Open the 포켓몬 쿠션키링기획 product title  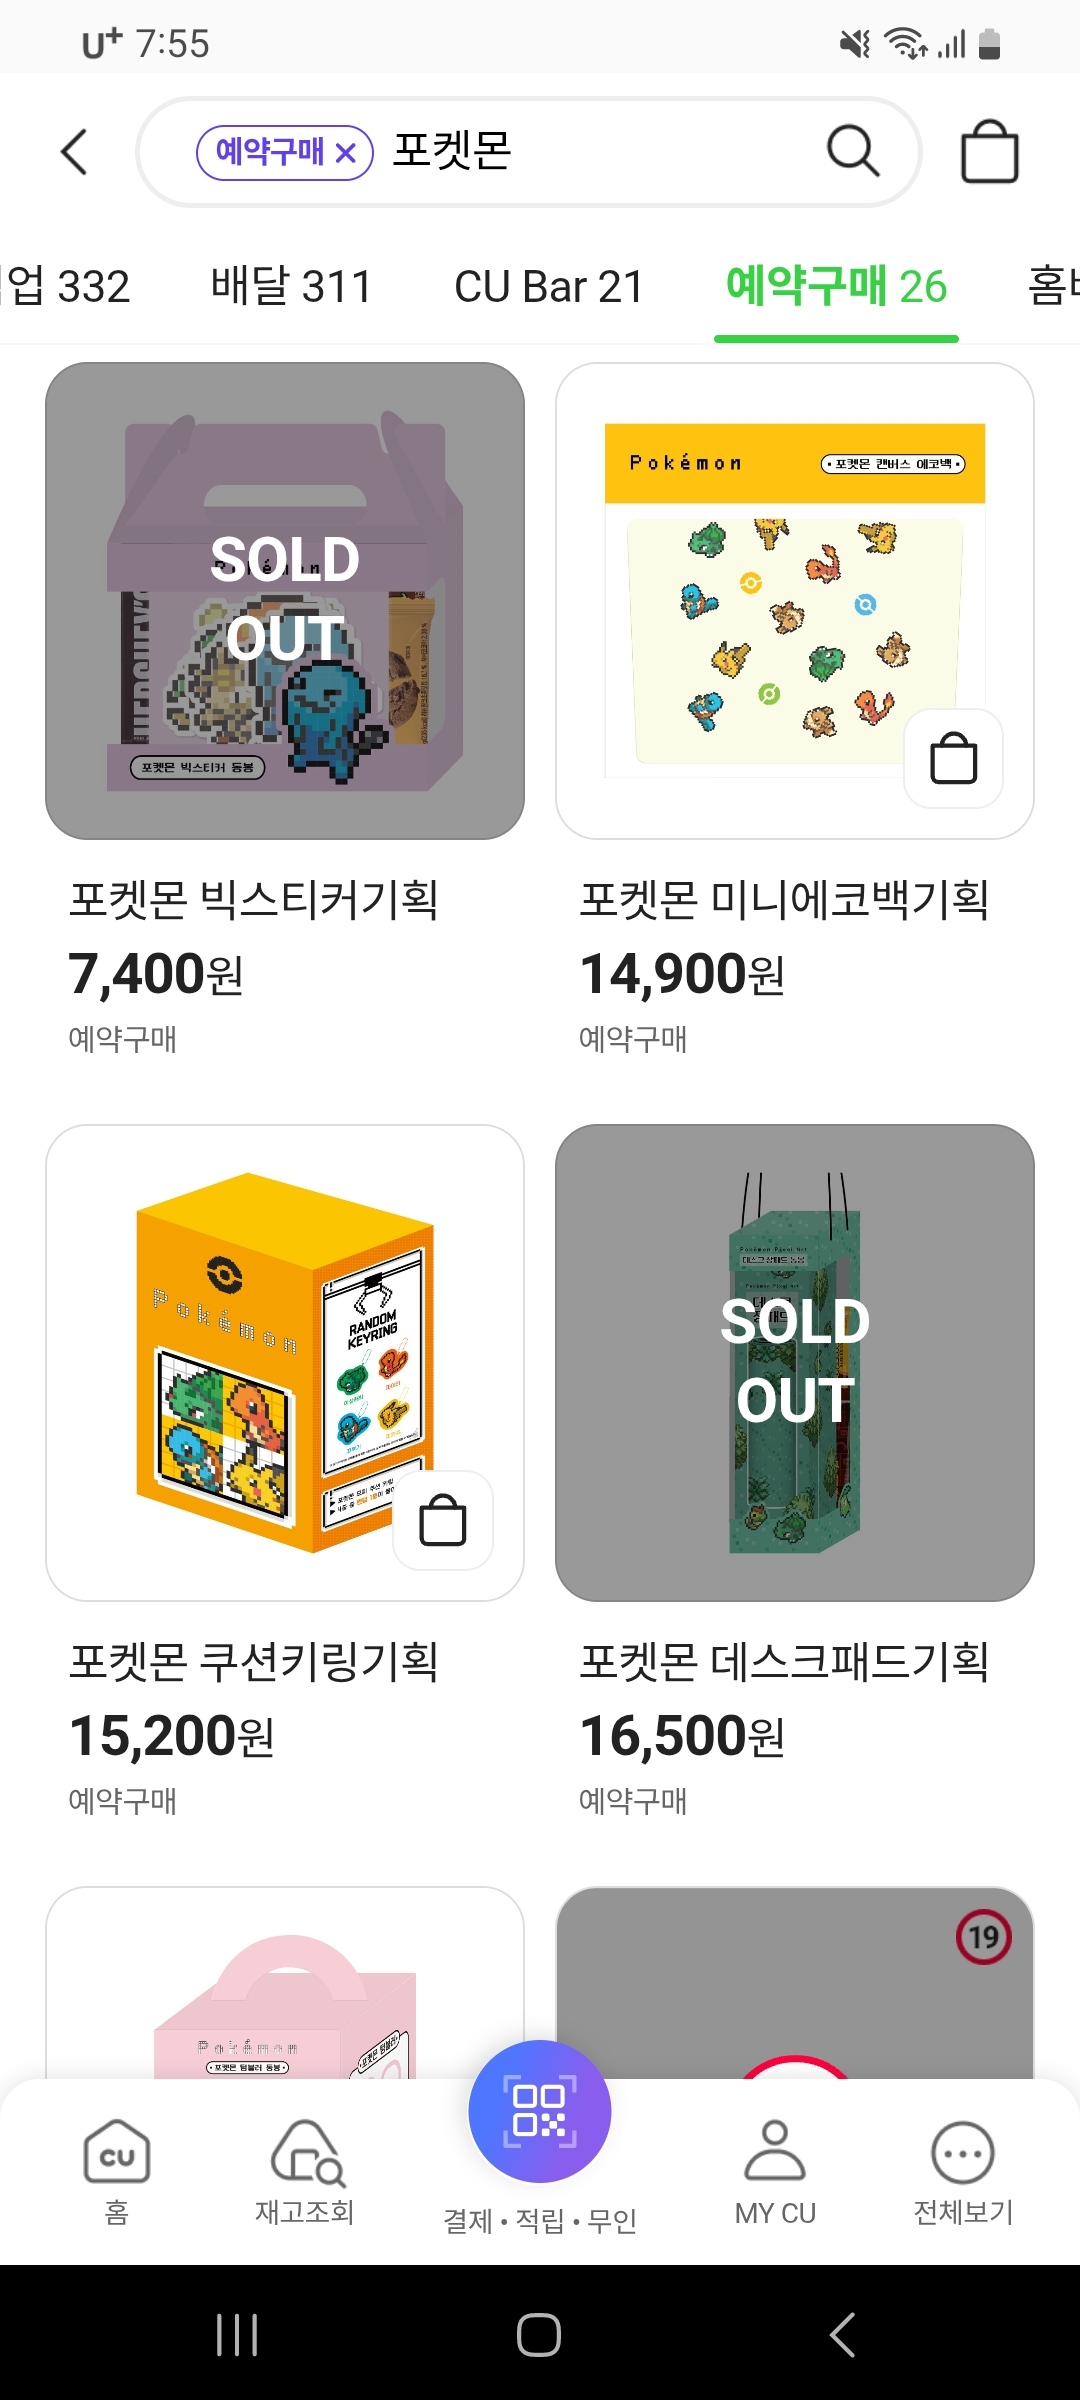[x=254, y=1661]
